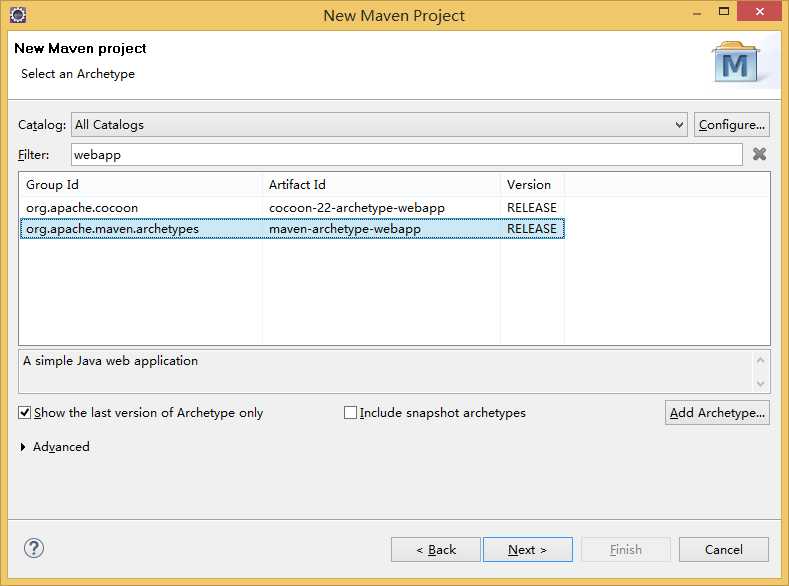Proceed with the Next button
The image size is (789, 586).
(527, 549)
